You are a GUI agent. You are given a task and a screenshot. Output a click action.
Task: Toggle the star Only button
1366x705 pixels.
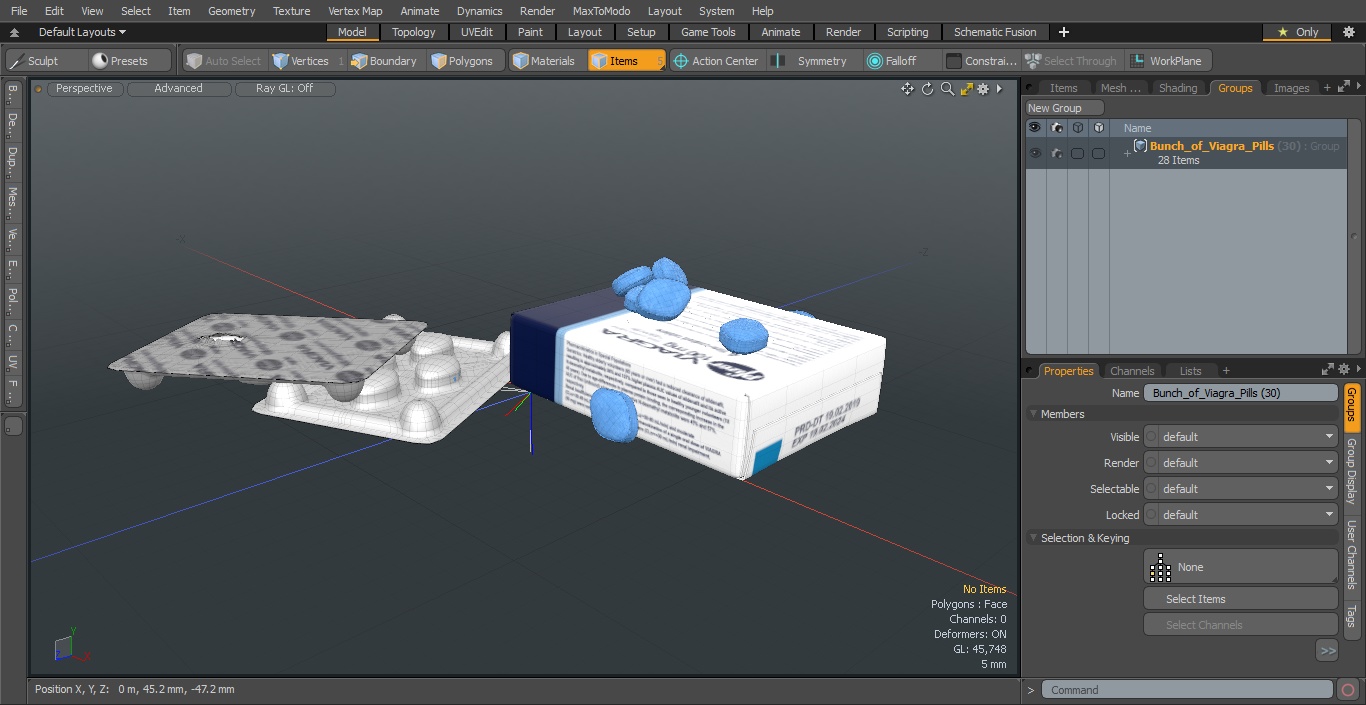pyautogui.click(x=1297, y=32)
